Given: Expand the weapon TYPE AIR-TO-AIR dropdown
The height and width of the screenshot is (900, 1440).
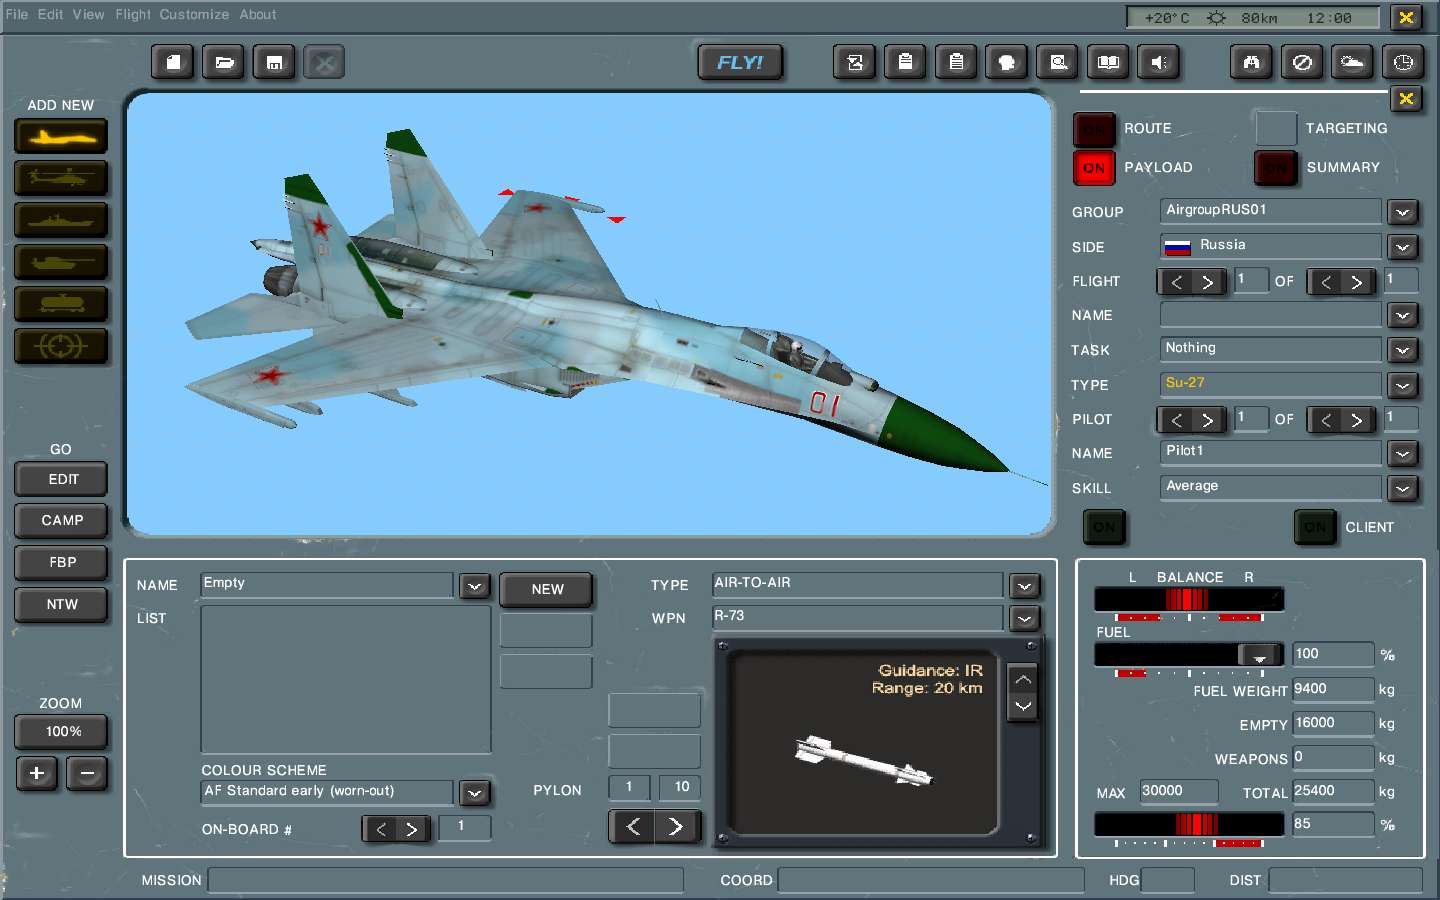Looking at the screenshot, I should point(1025,586).
